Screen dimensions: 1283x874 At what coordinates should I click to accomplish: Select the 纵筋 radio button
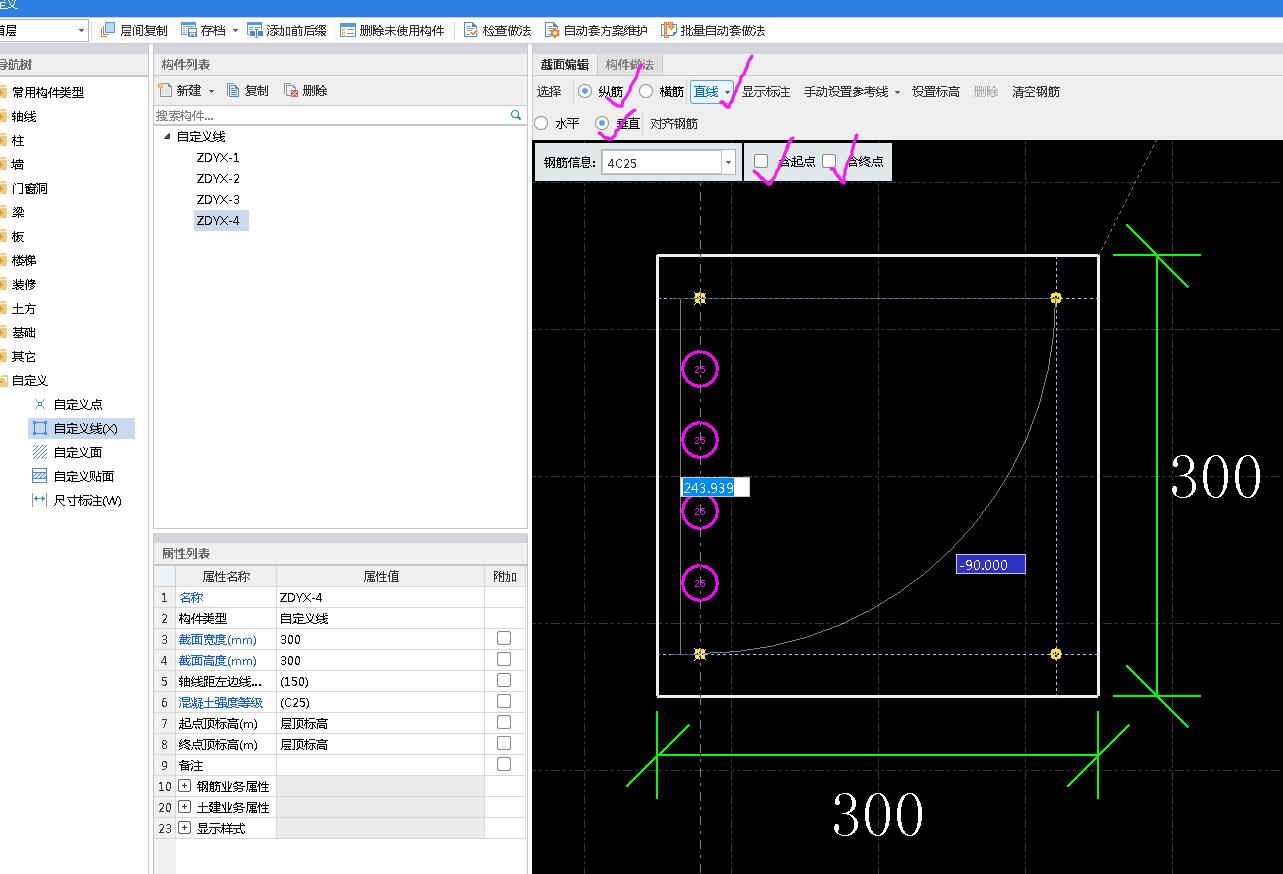coord(585,91)
